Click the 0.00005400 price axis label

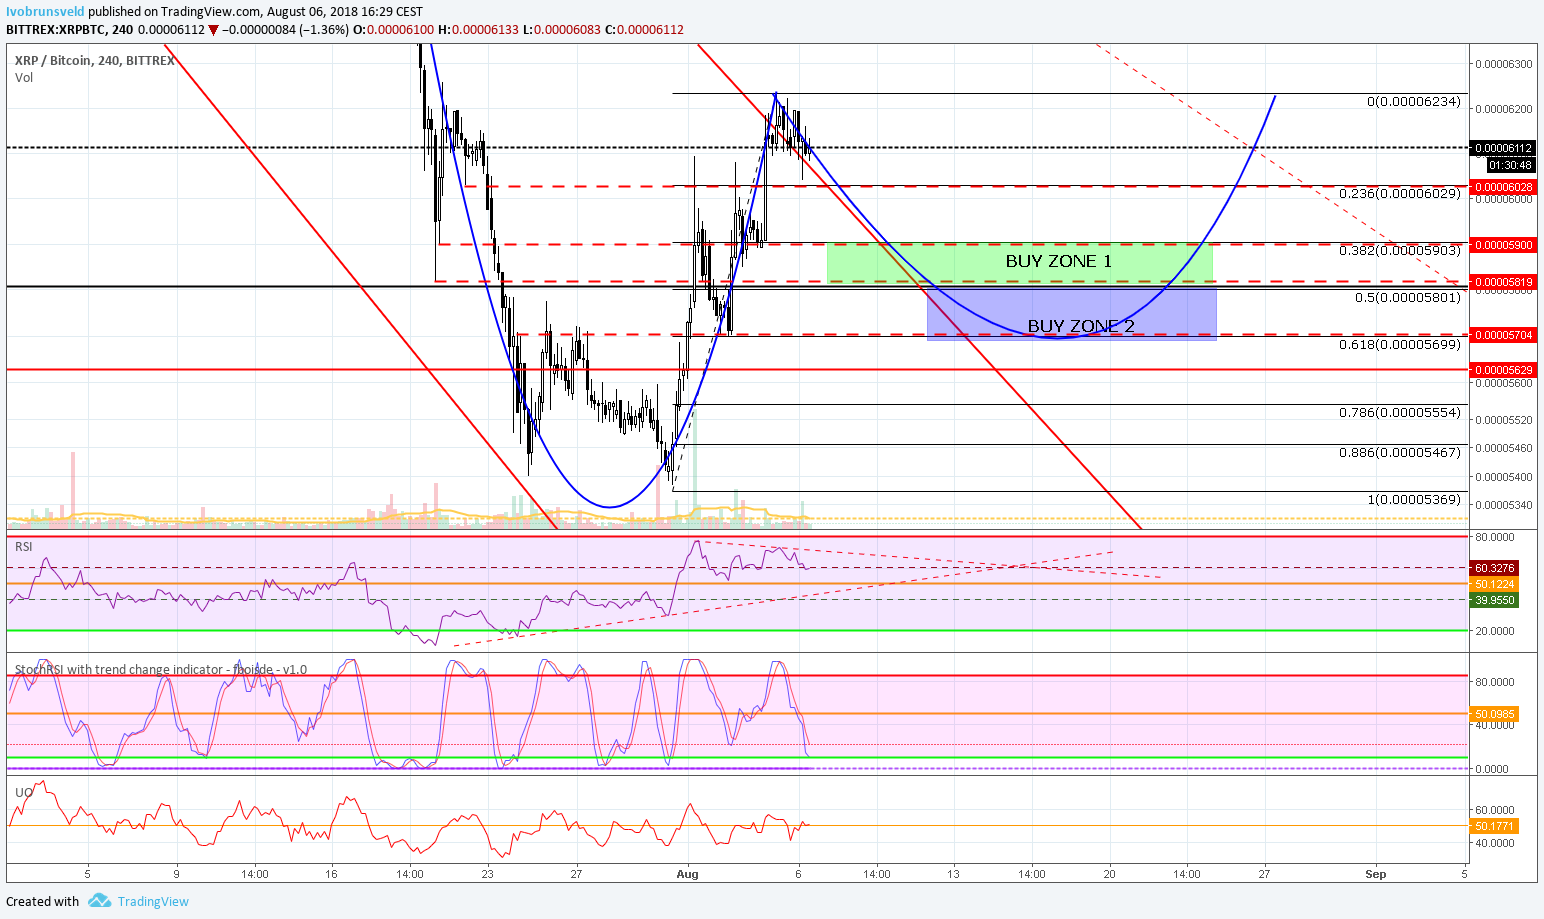point(1503,477)
